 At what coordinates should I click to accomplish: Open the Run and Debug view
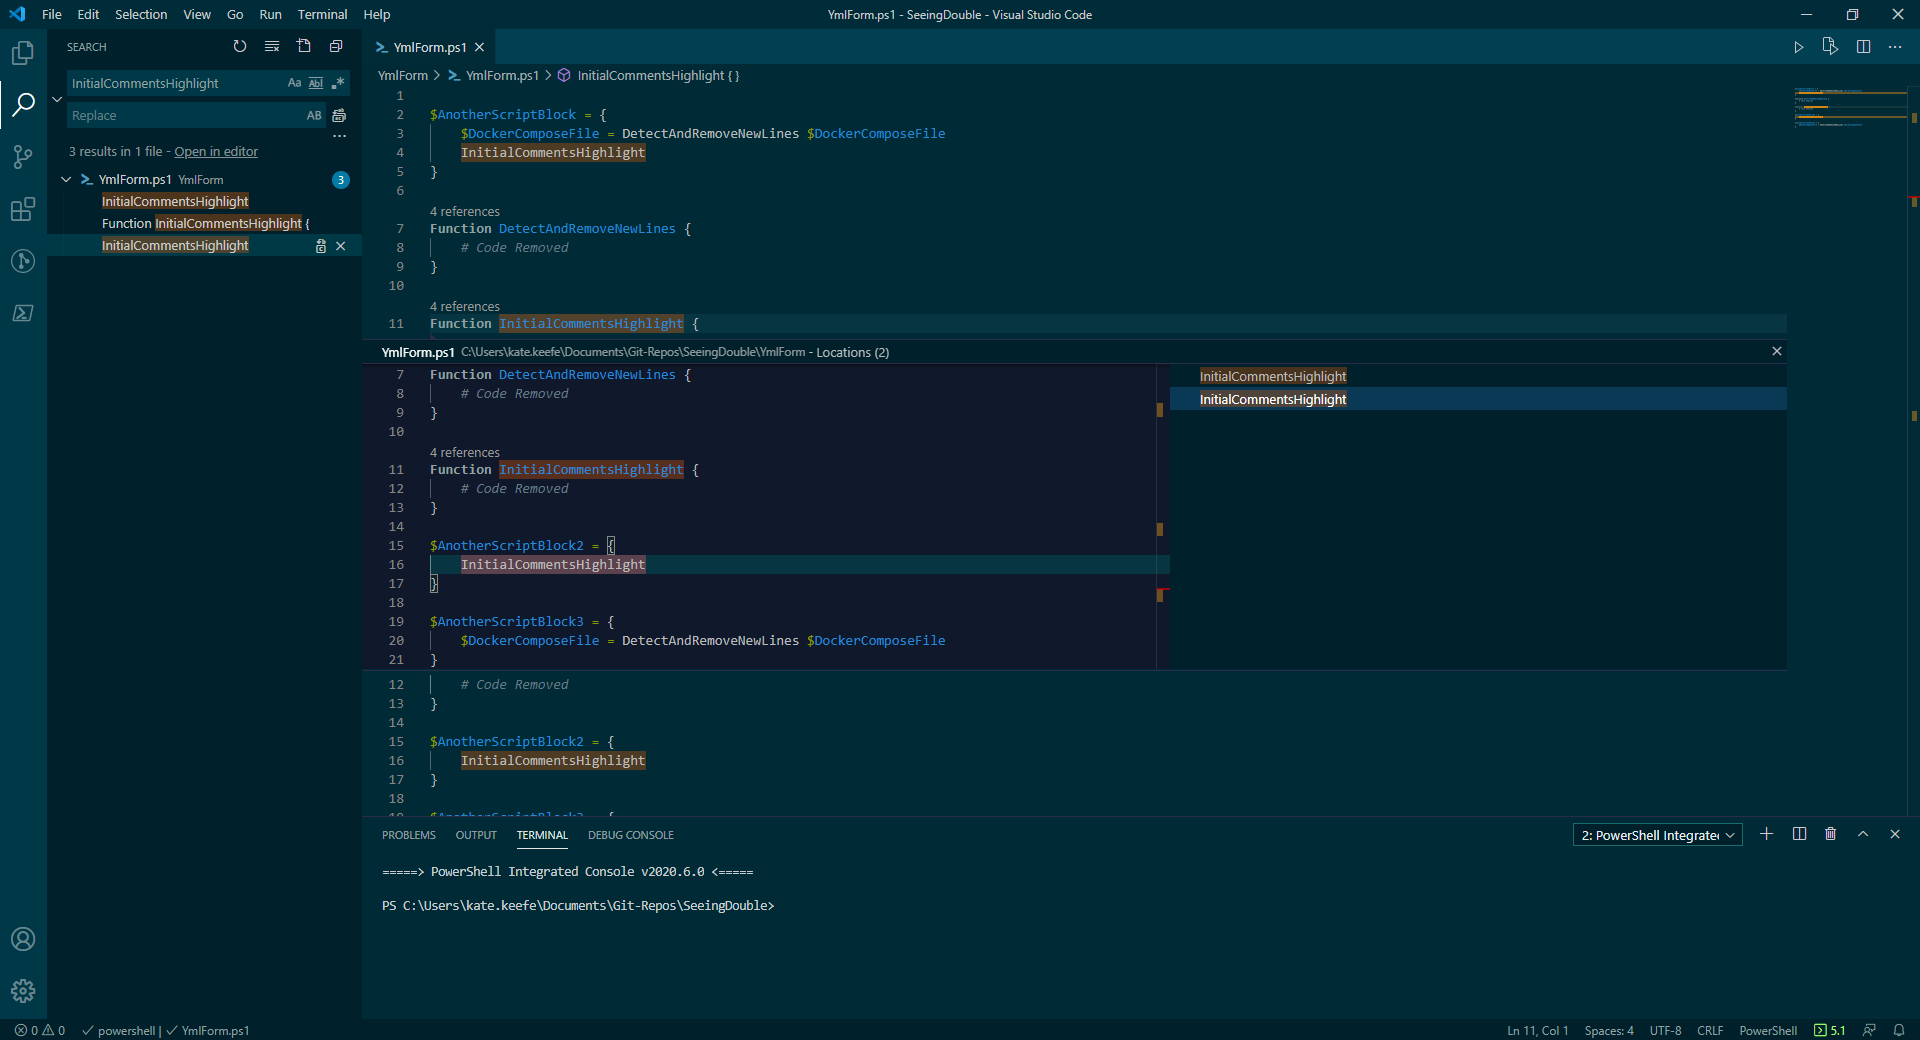pos(23,261)
